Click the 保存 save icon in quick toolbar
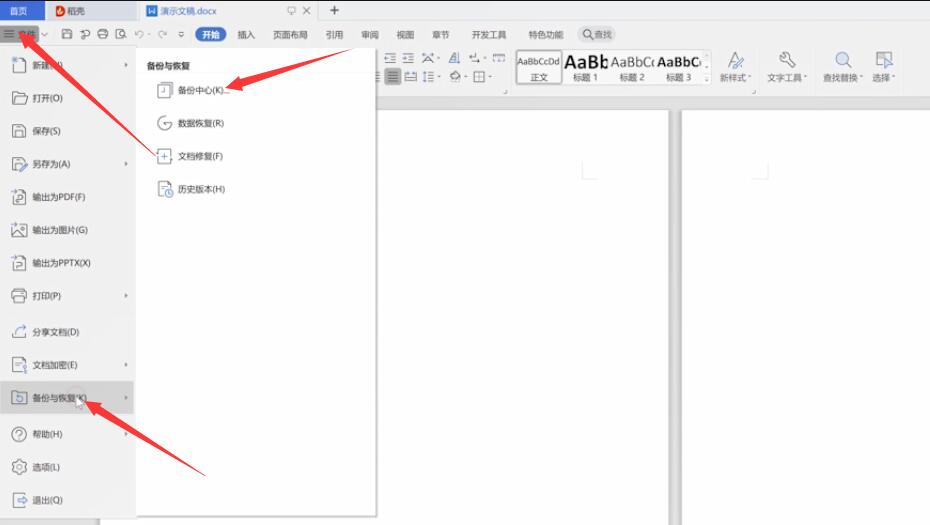The image size is (930, 525). tap(66, 34)
